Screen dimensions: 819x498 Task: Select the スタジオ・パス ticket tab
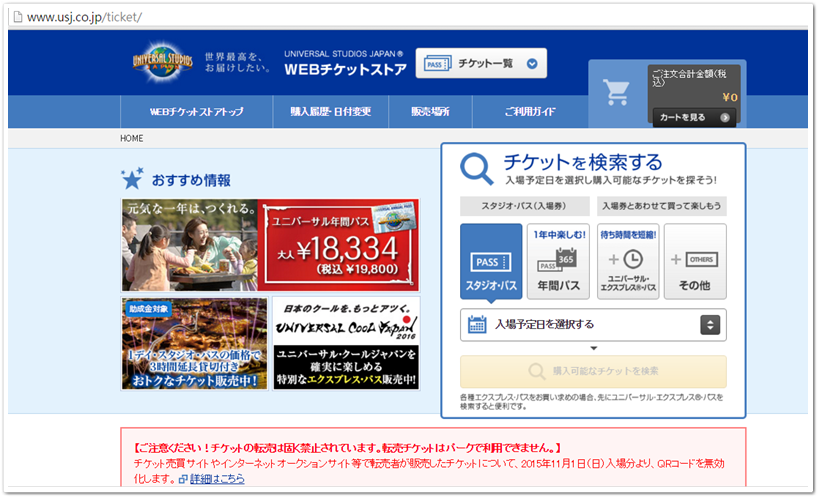pos(491,261)
